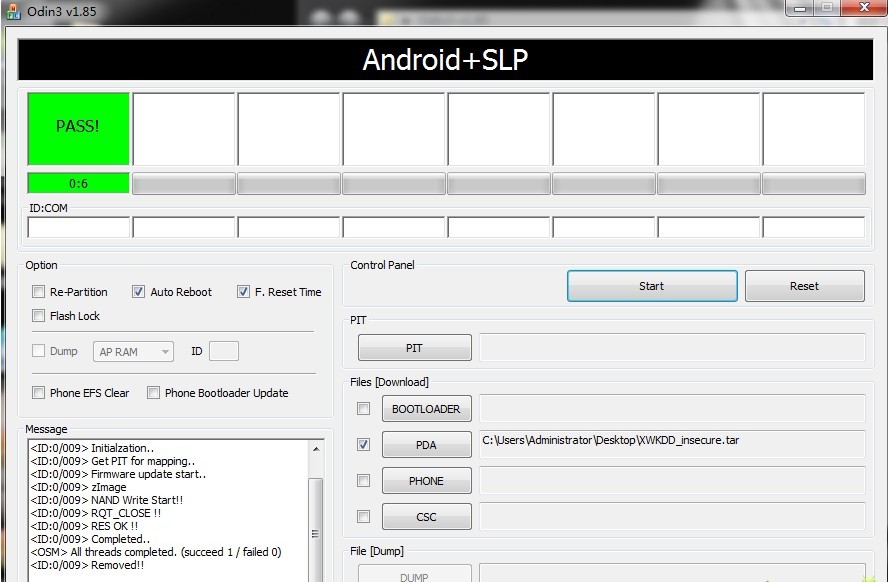Click the Message log scrollbar thumb

point(315,532)
